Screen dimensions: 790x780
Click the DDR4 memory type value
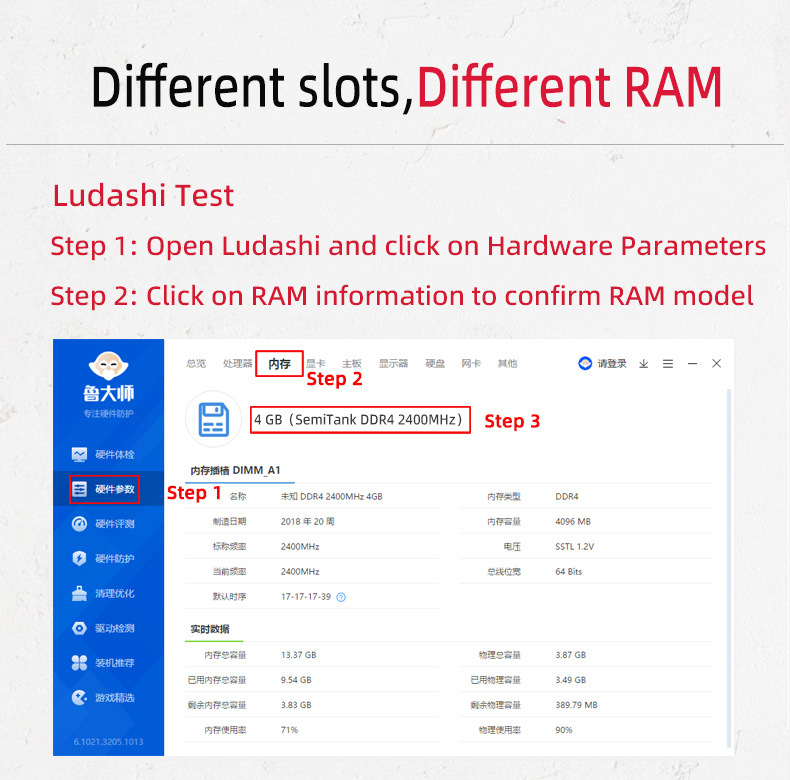click(x=567, y=496)
